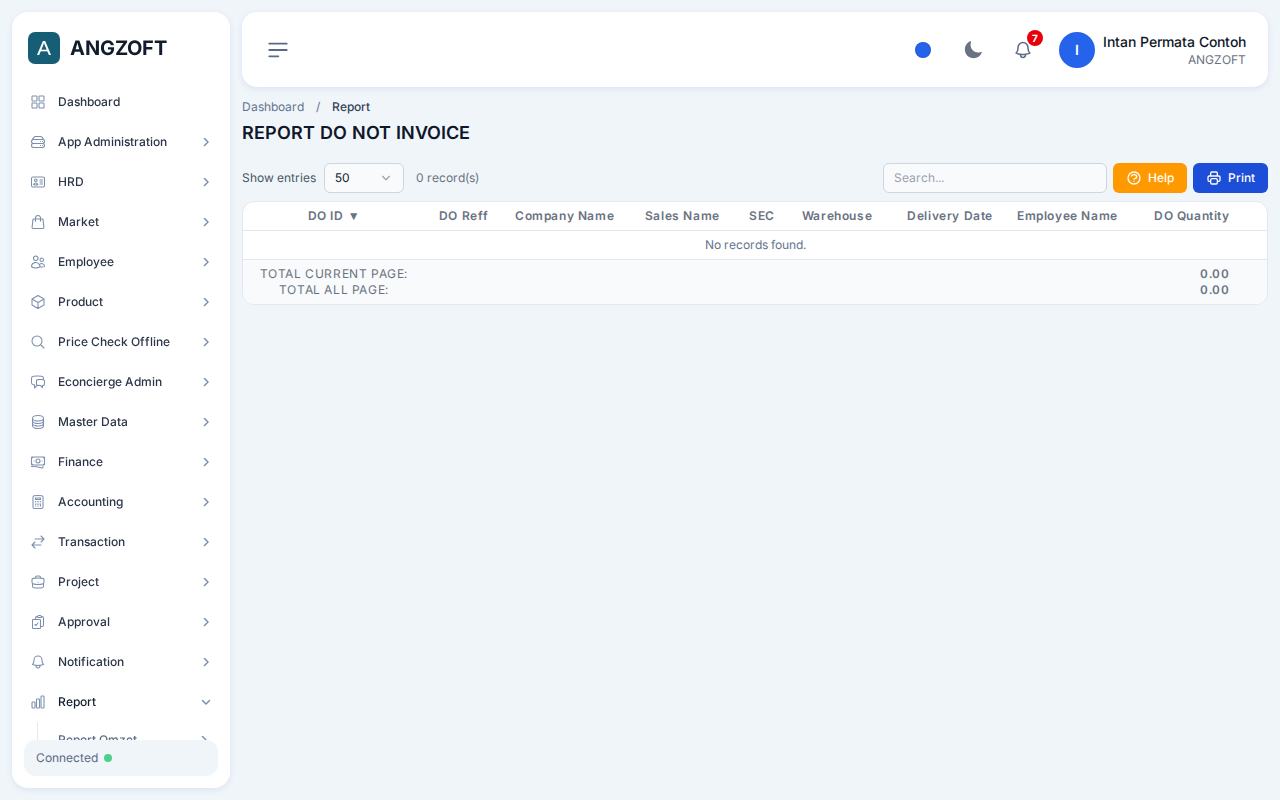The image size is (1280, 800).
Task: Expand the HRD menu chevron
Action: tap(206, 182)
